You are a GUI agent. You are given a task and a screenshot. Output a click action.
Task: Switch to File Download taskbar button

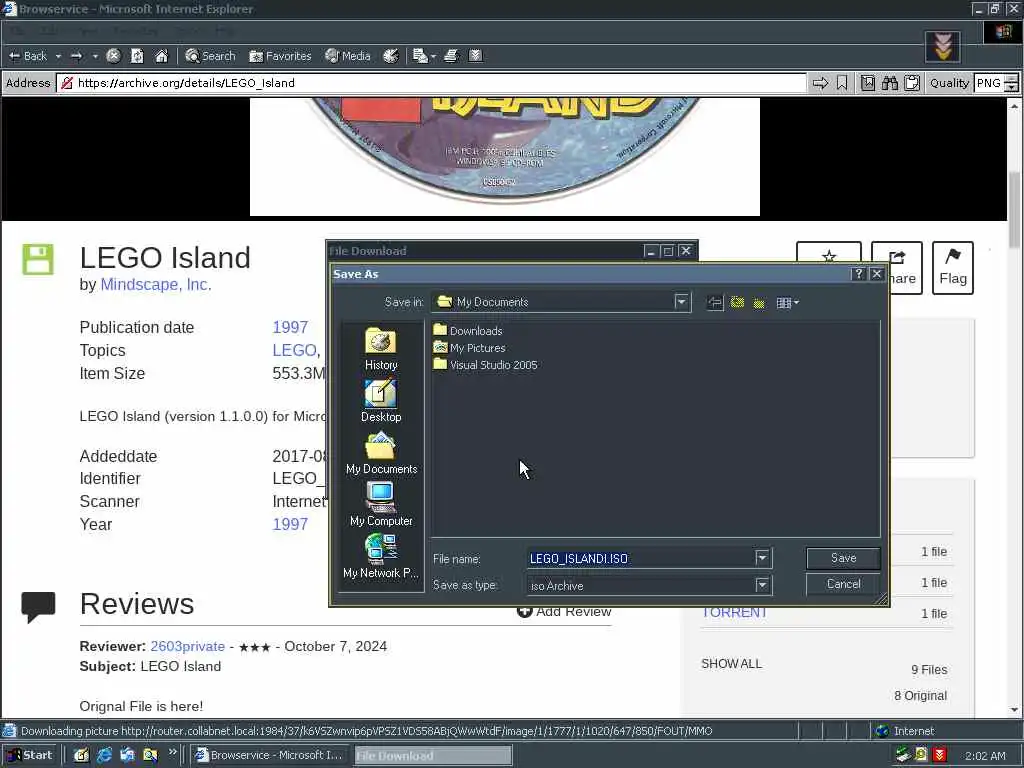click(433, 756)
